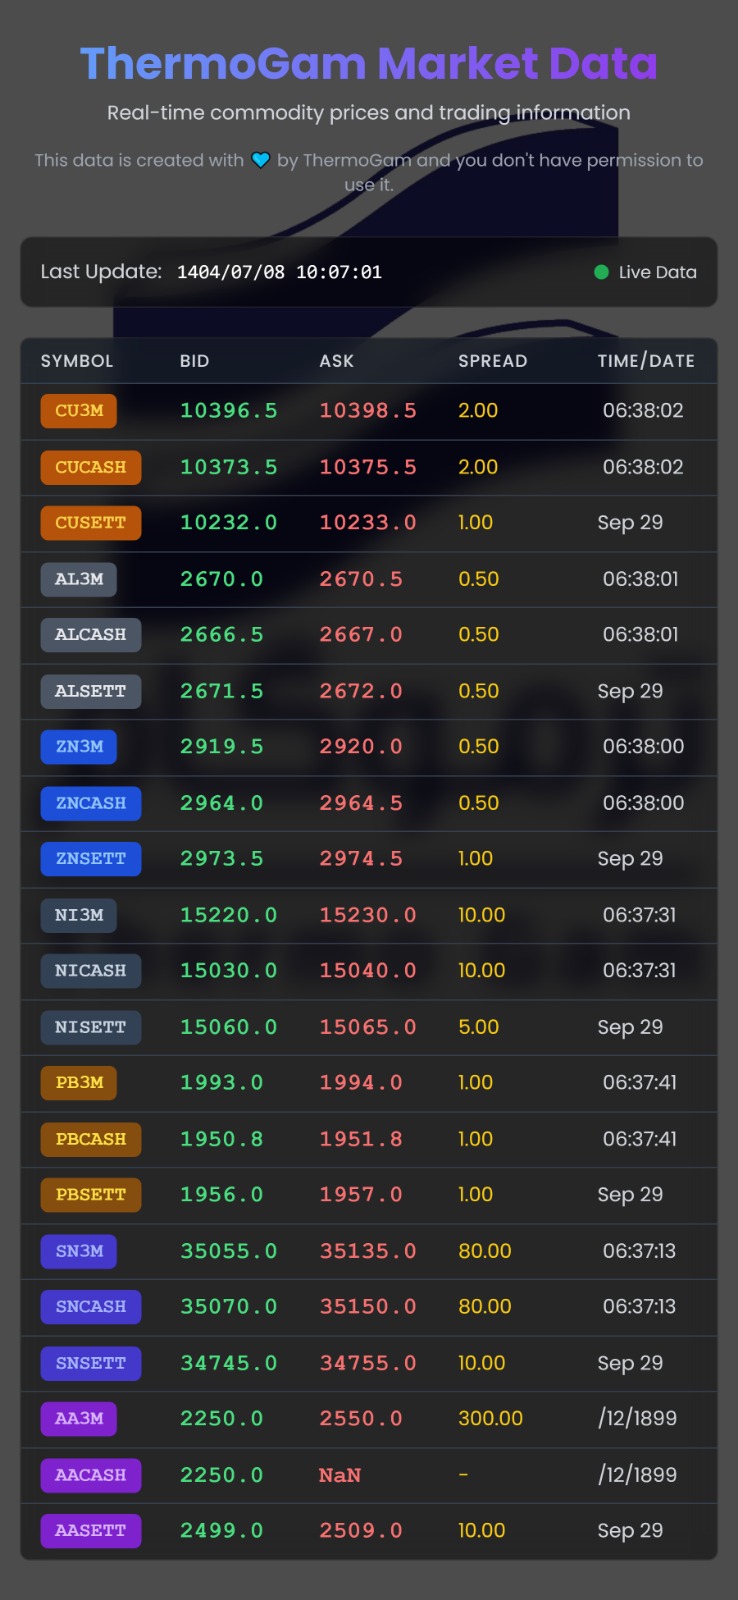
Task: Click the CUCASH ask value 10375.5
Action: click(x=368, y=467)
